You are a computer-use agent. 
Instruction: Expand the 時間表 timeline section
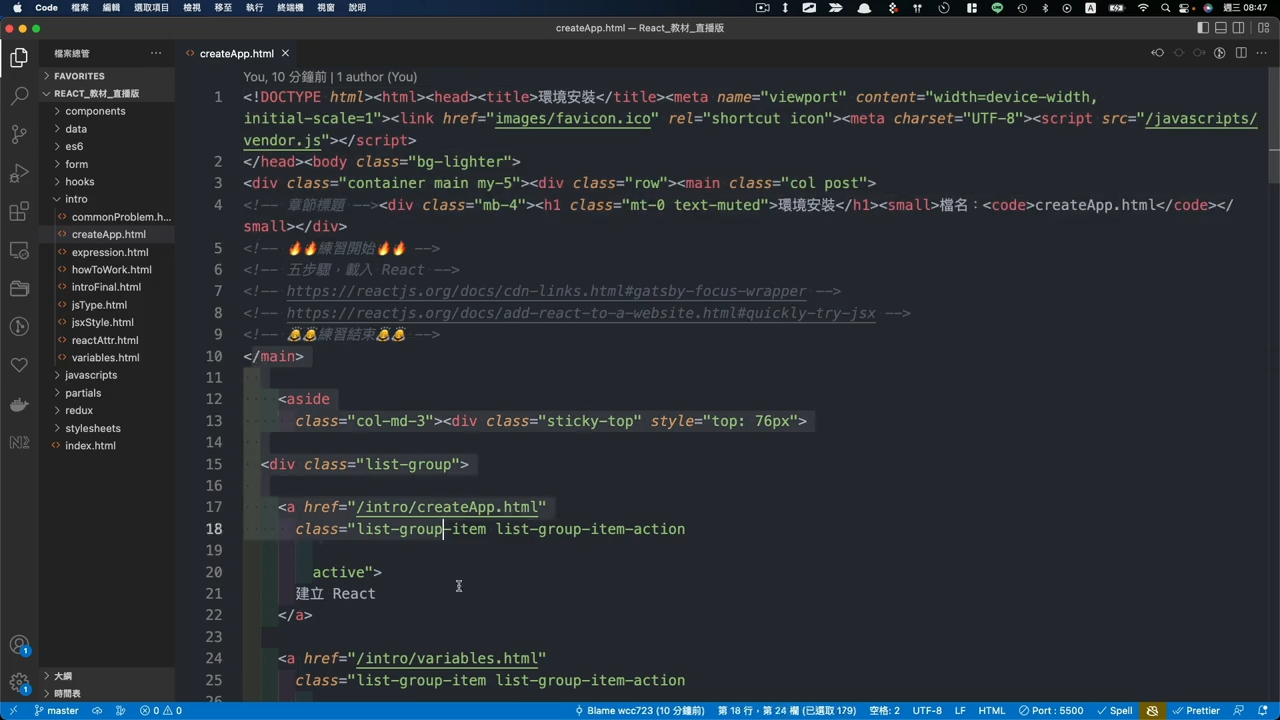point(67,693)
